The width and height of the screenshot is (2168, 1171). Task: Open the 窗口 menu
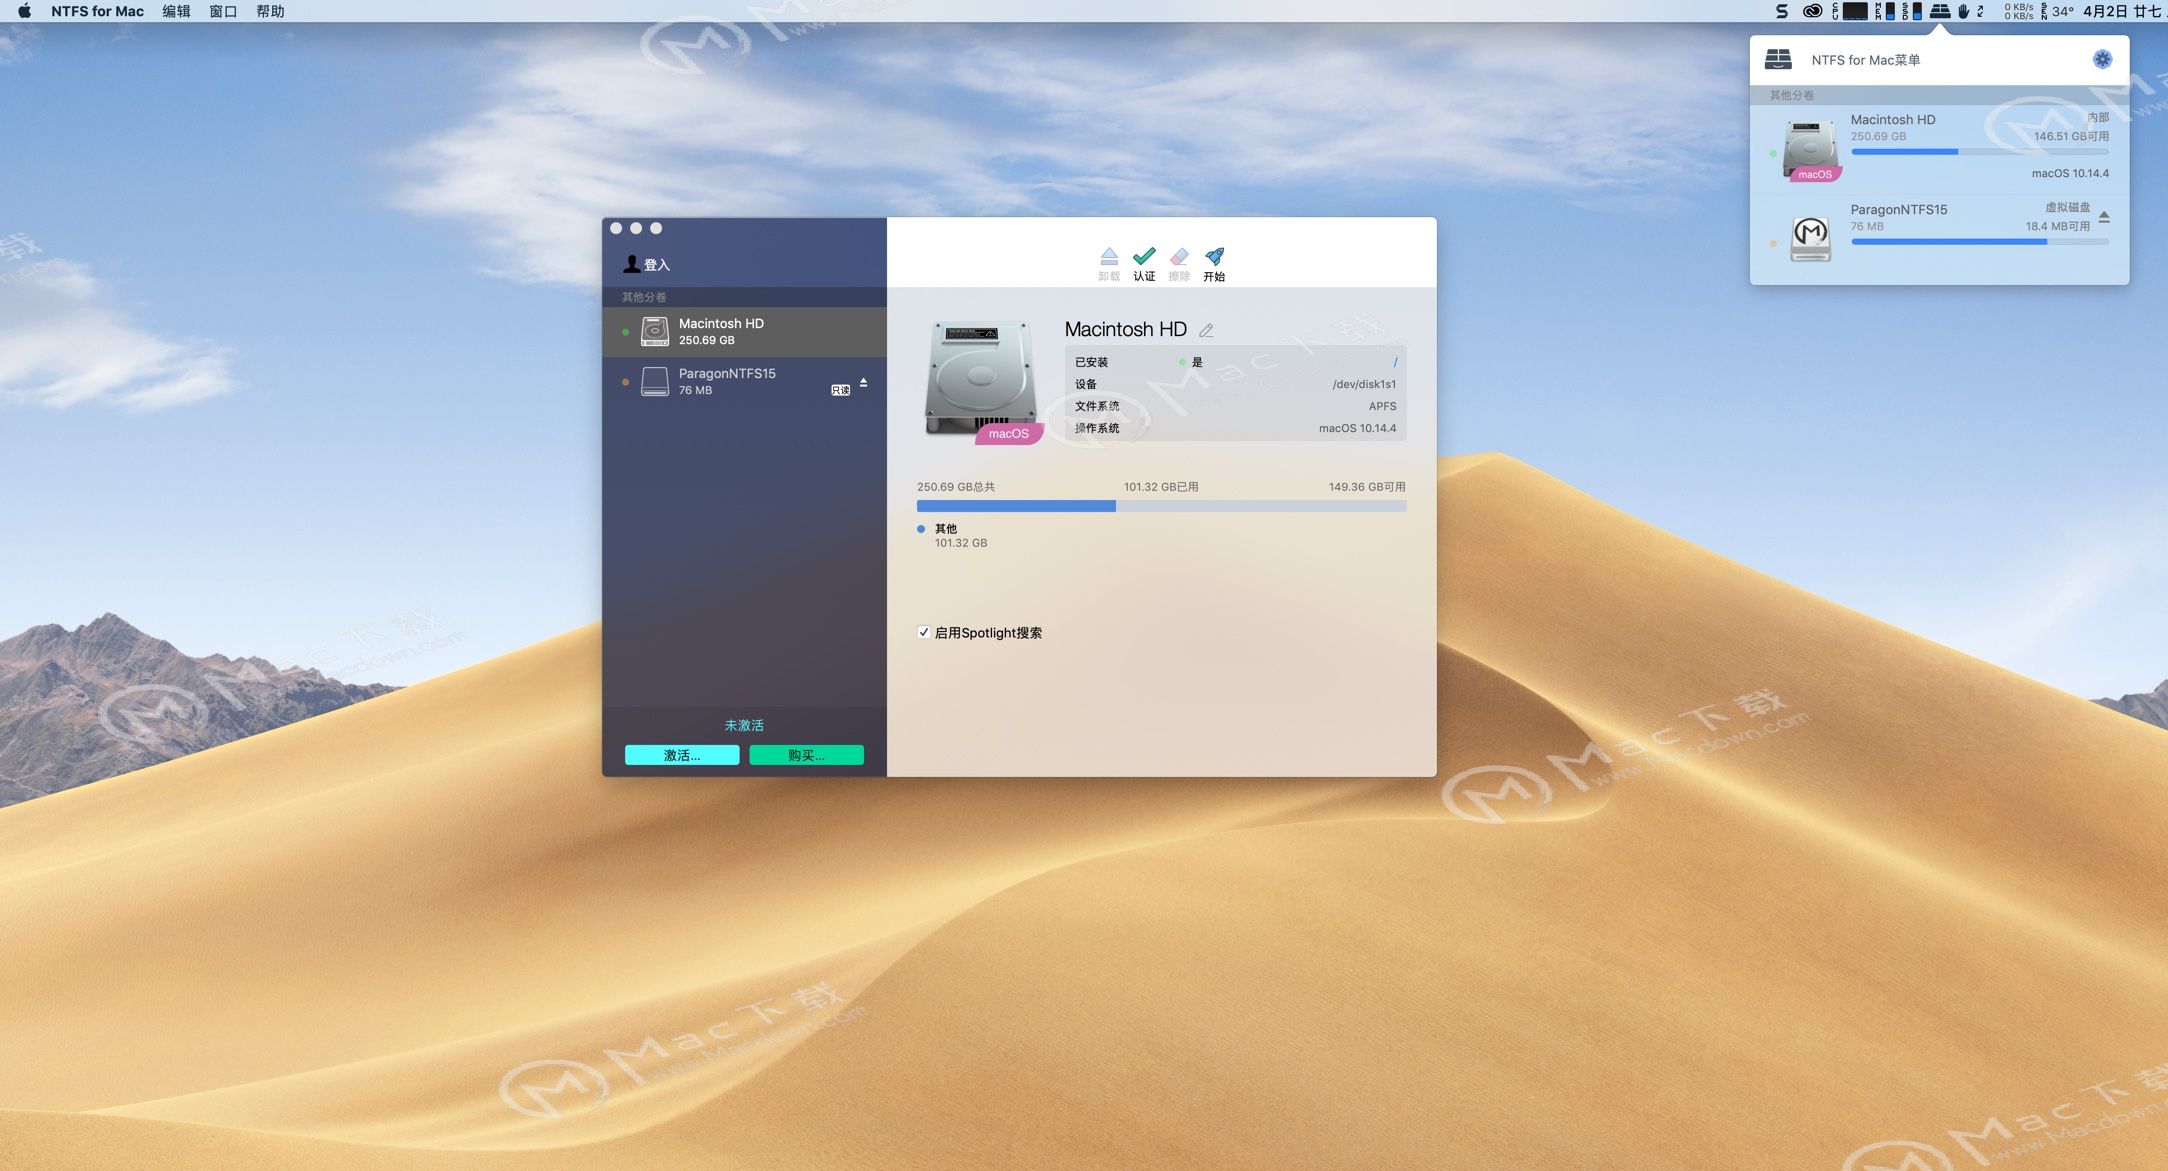pos(223,11)
